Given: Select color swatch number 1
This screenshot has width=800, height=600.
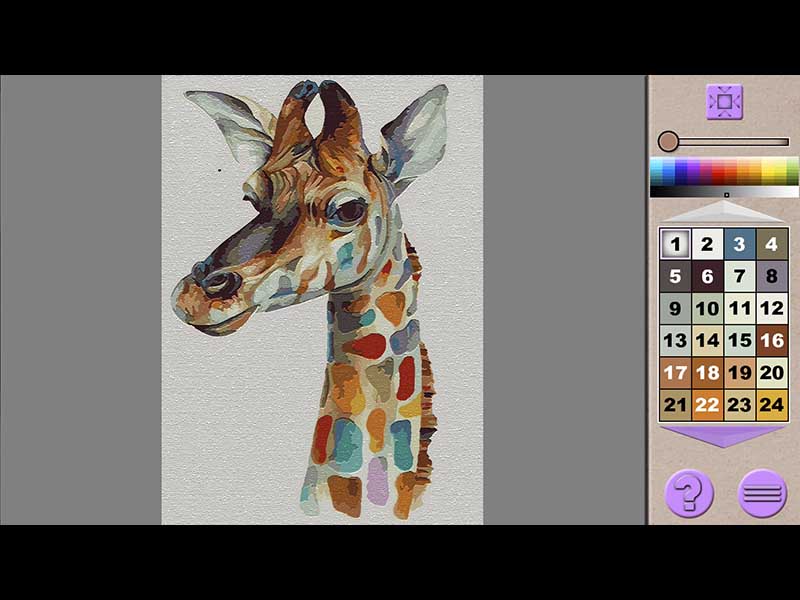Looking at the screenshot, I should coord(677,244).
